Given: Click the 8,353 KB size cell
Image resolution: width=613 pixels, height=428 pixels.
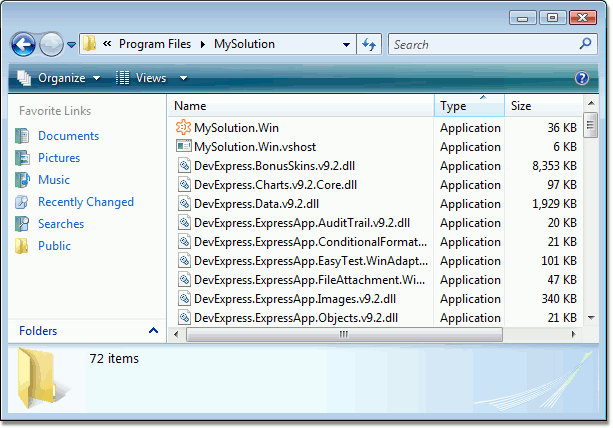Looking at the screenshot, I should [554, 166].
